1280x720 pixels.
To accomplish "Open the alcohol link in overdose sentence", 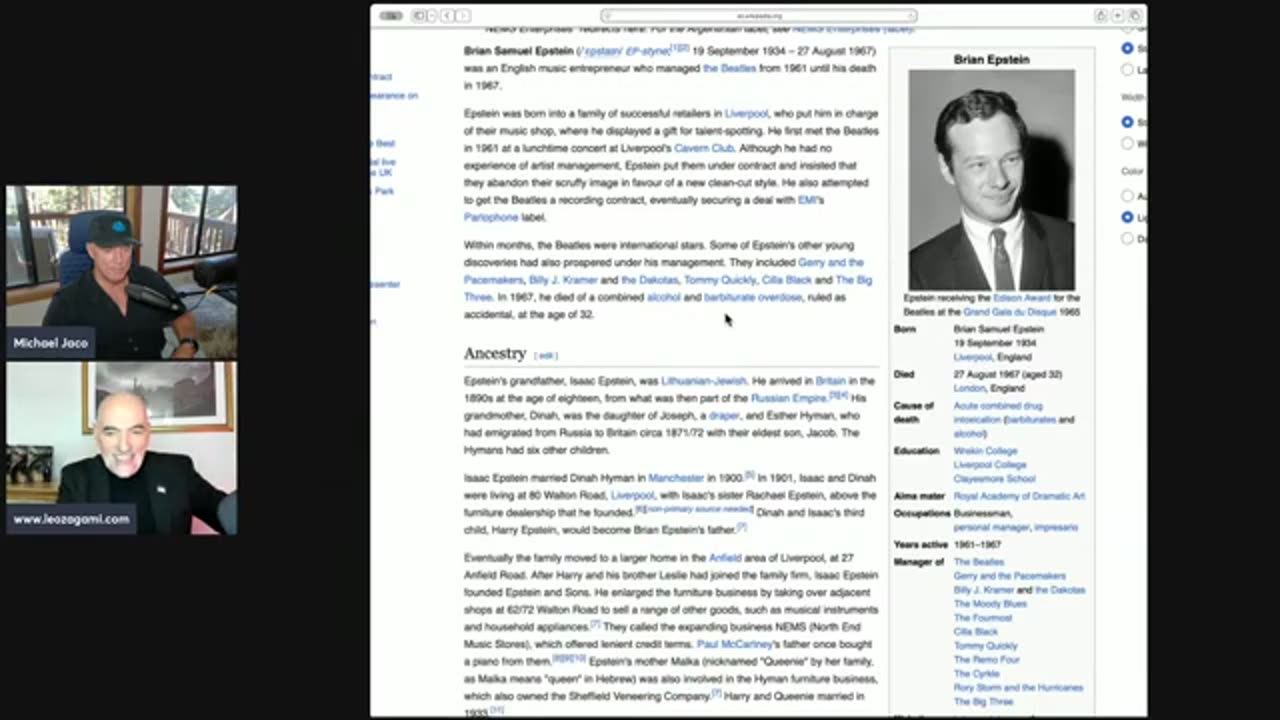I will [x=663, y=297].
